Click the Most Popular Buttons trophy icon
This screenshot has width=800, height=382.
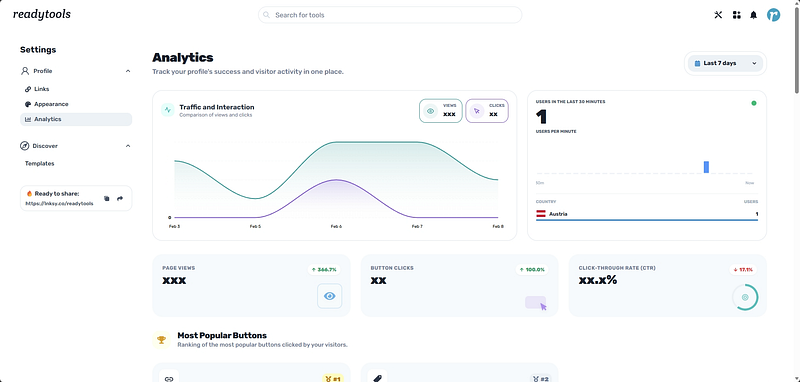[x=161, y=340]
